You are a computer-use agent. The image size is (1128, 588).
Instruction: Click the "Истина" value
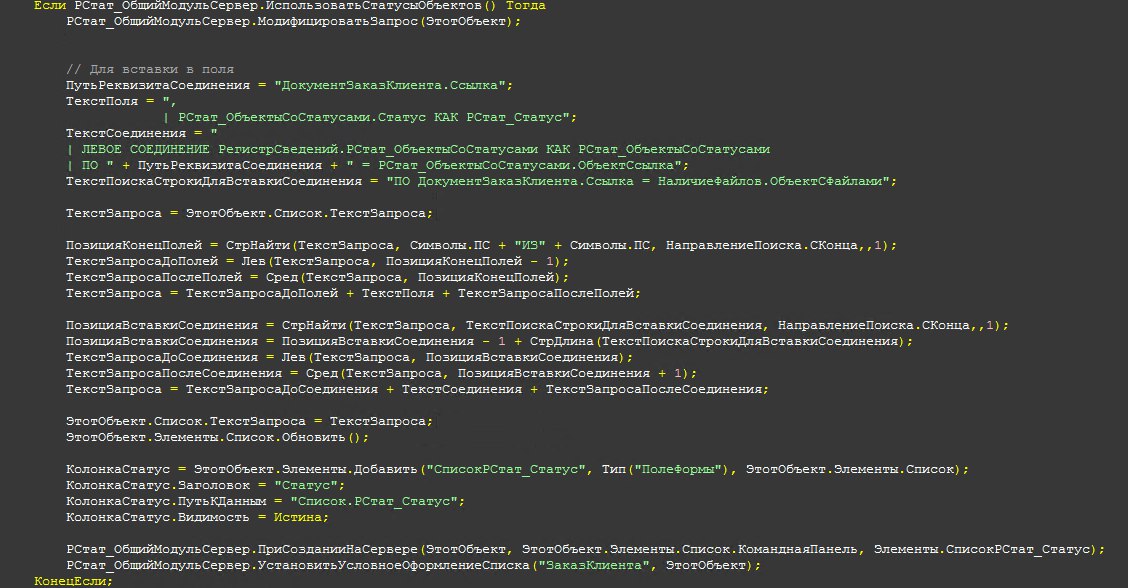[298, 517]
